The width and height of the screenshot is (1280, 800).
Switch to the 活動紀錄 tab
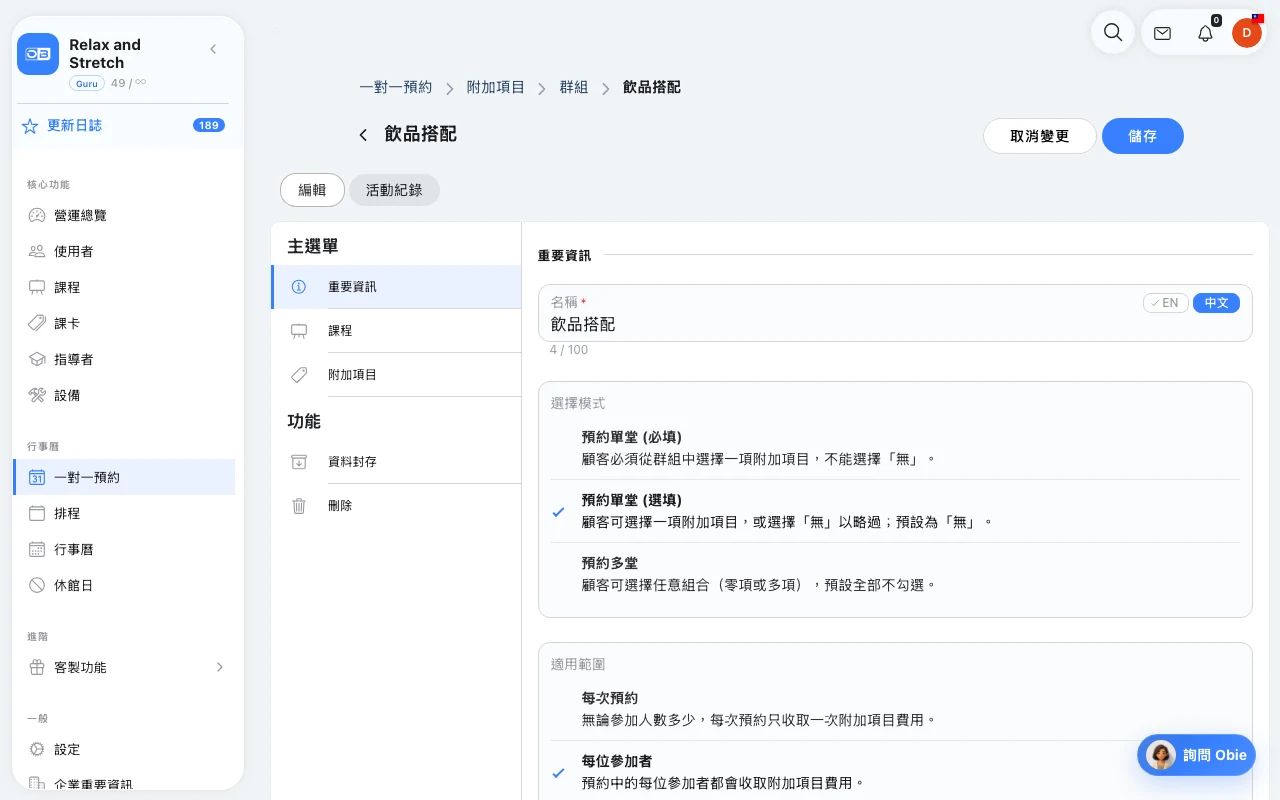[394, 190]
